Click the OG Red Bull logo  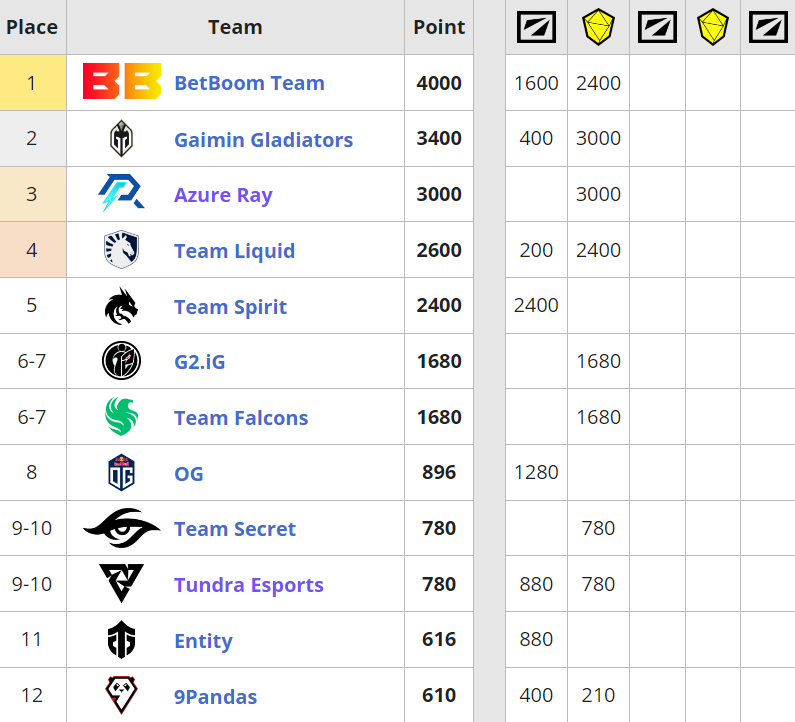point(121,473)
